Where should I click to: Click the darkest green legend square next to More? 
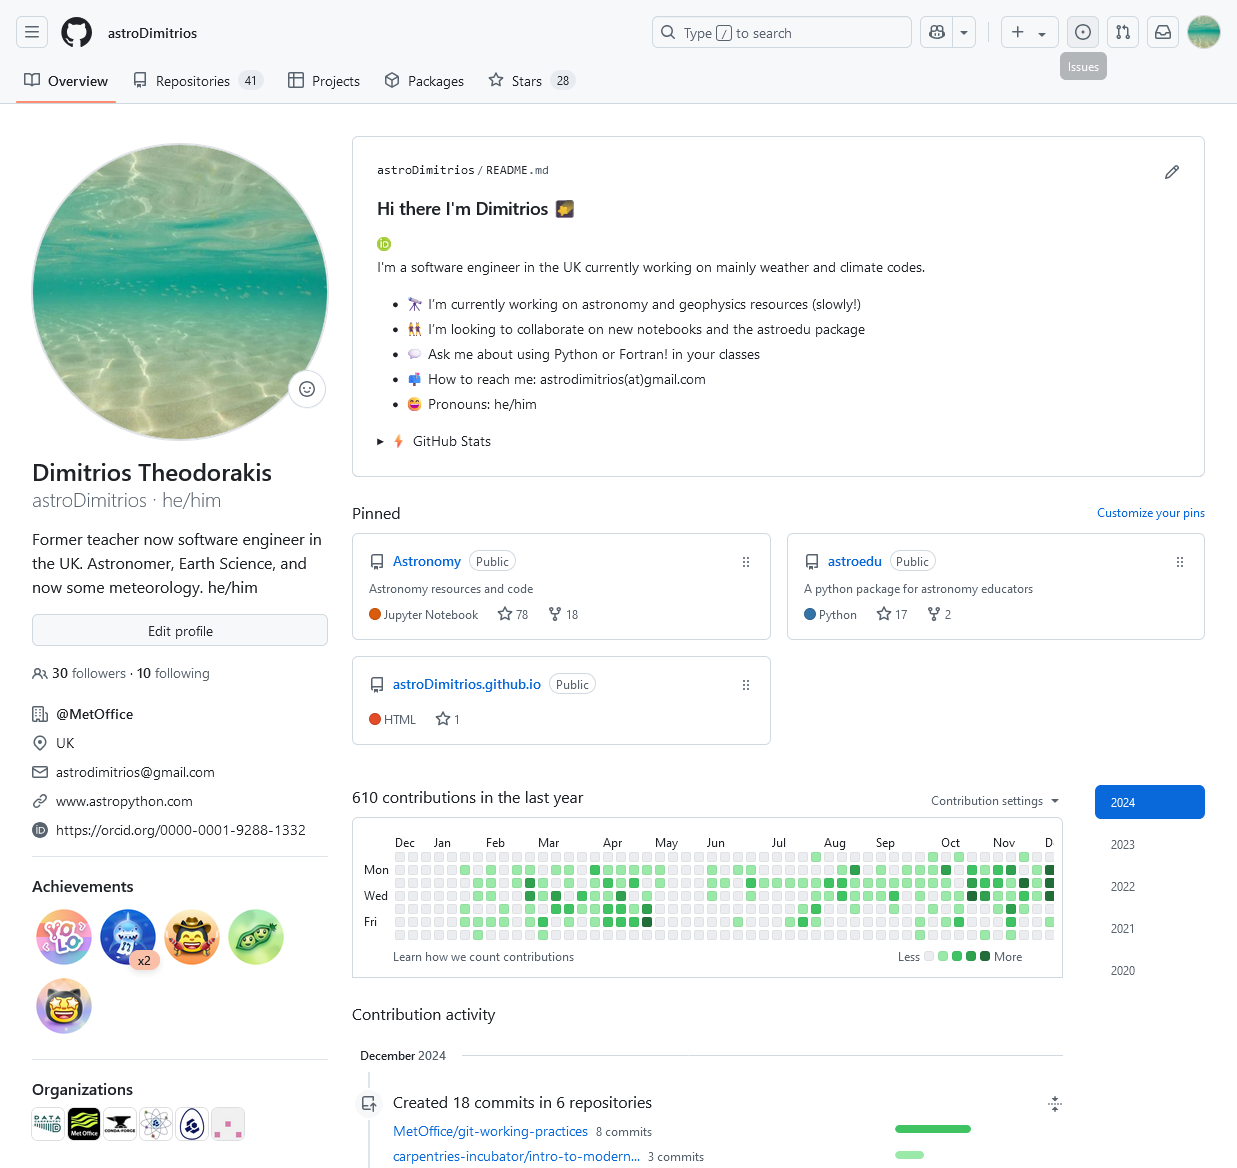click(x=985, y=957)
